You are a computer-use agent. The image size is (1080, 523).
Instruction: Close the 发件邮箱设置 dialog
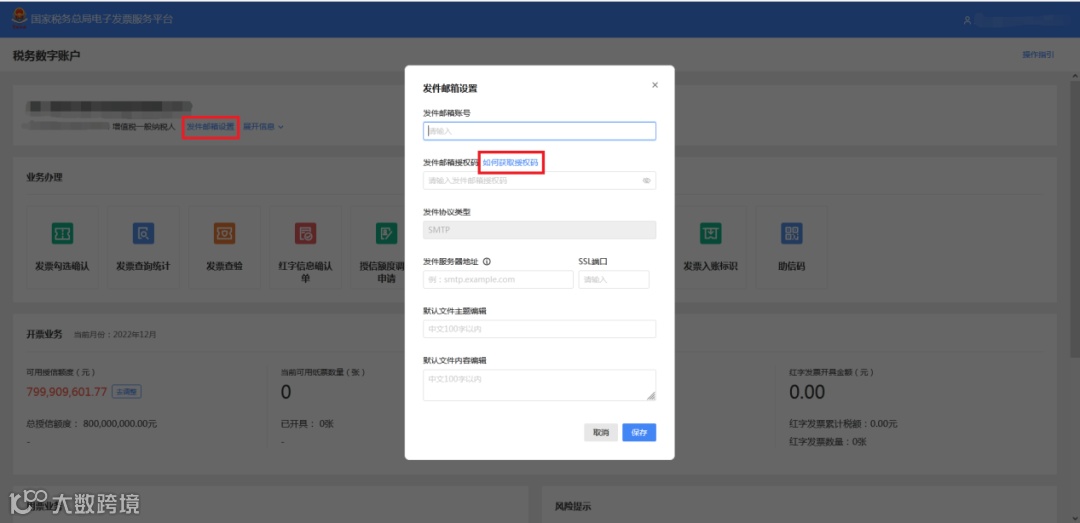(654, 85)
